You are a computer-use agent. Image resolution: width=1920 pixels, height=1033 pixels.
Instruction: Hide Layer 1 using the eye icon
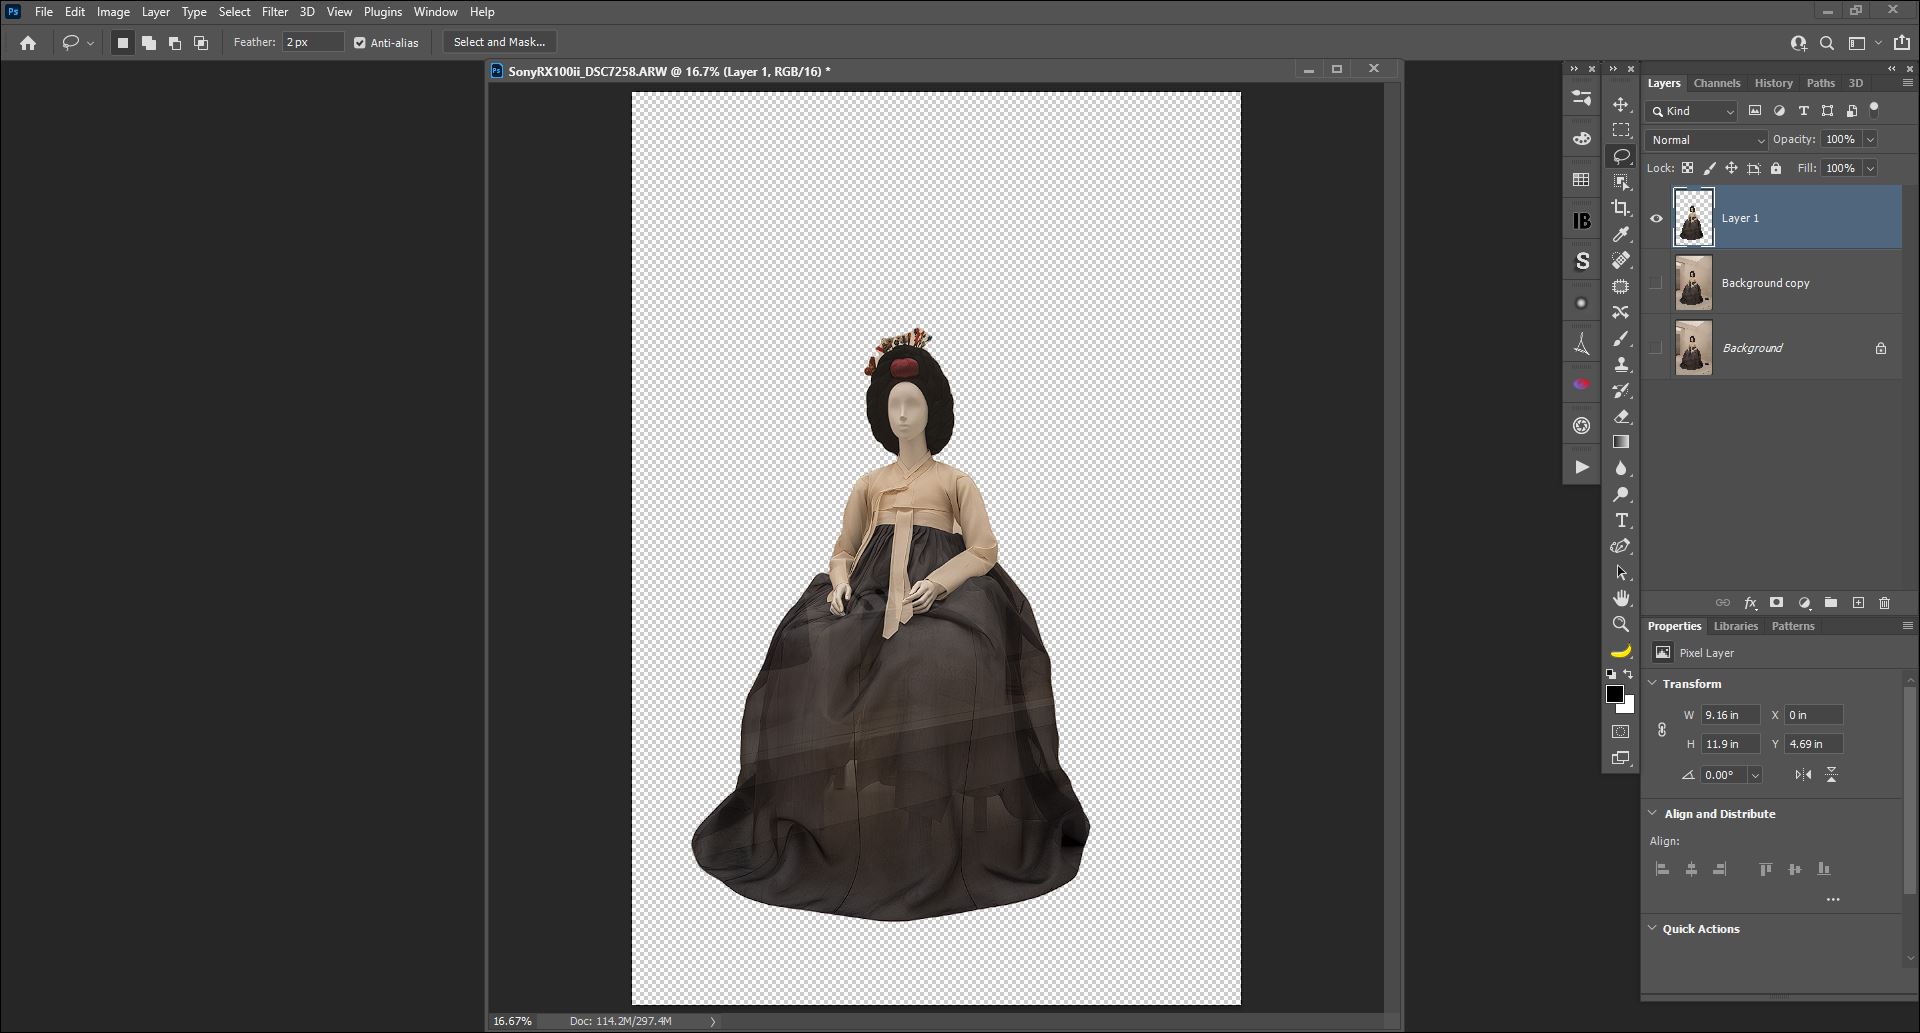[x=1656, y=218]
